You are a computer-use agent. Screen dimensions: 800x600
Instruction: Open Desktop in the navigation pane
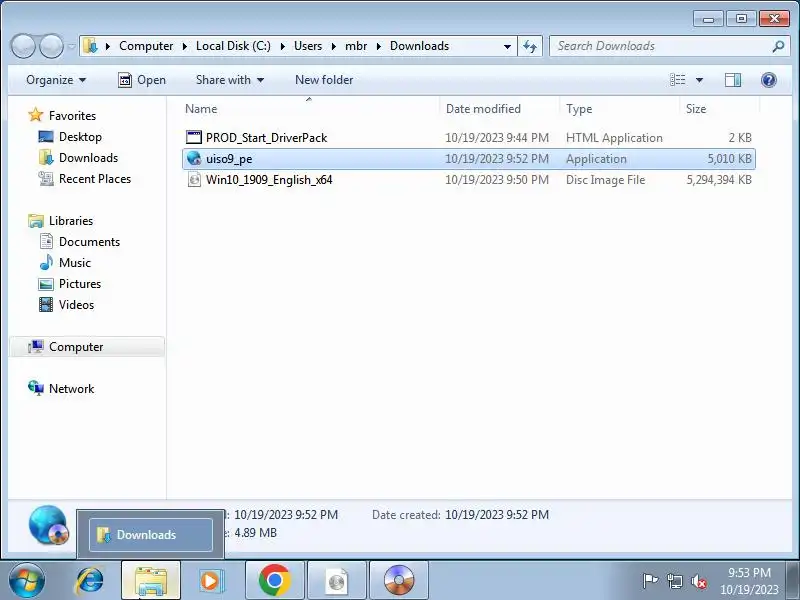(x=80, y=137)
